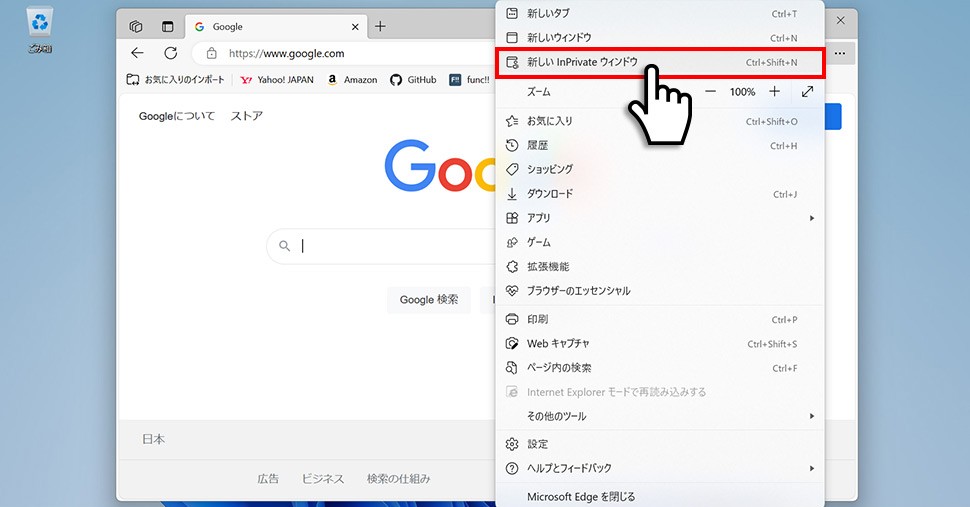Image resolution: width=970 pixels, height=507 pixels.
Task: Expand the ヘルプとフィードバック submenu
Action: [x=660, y=468]
